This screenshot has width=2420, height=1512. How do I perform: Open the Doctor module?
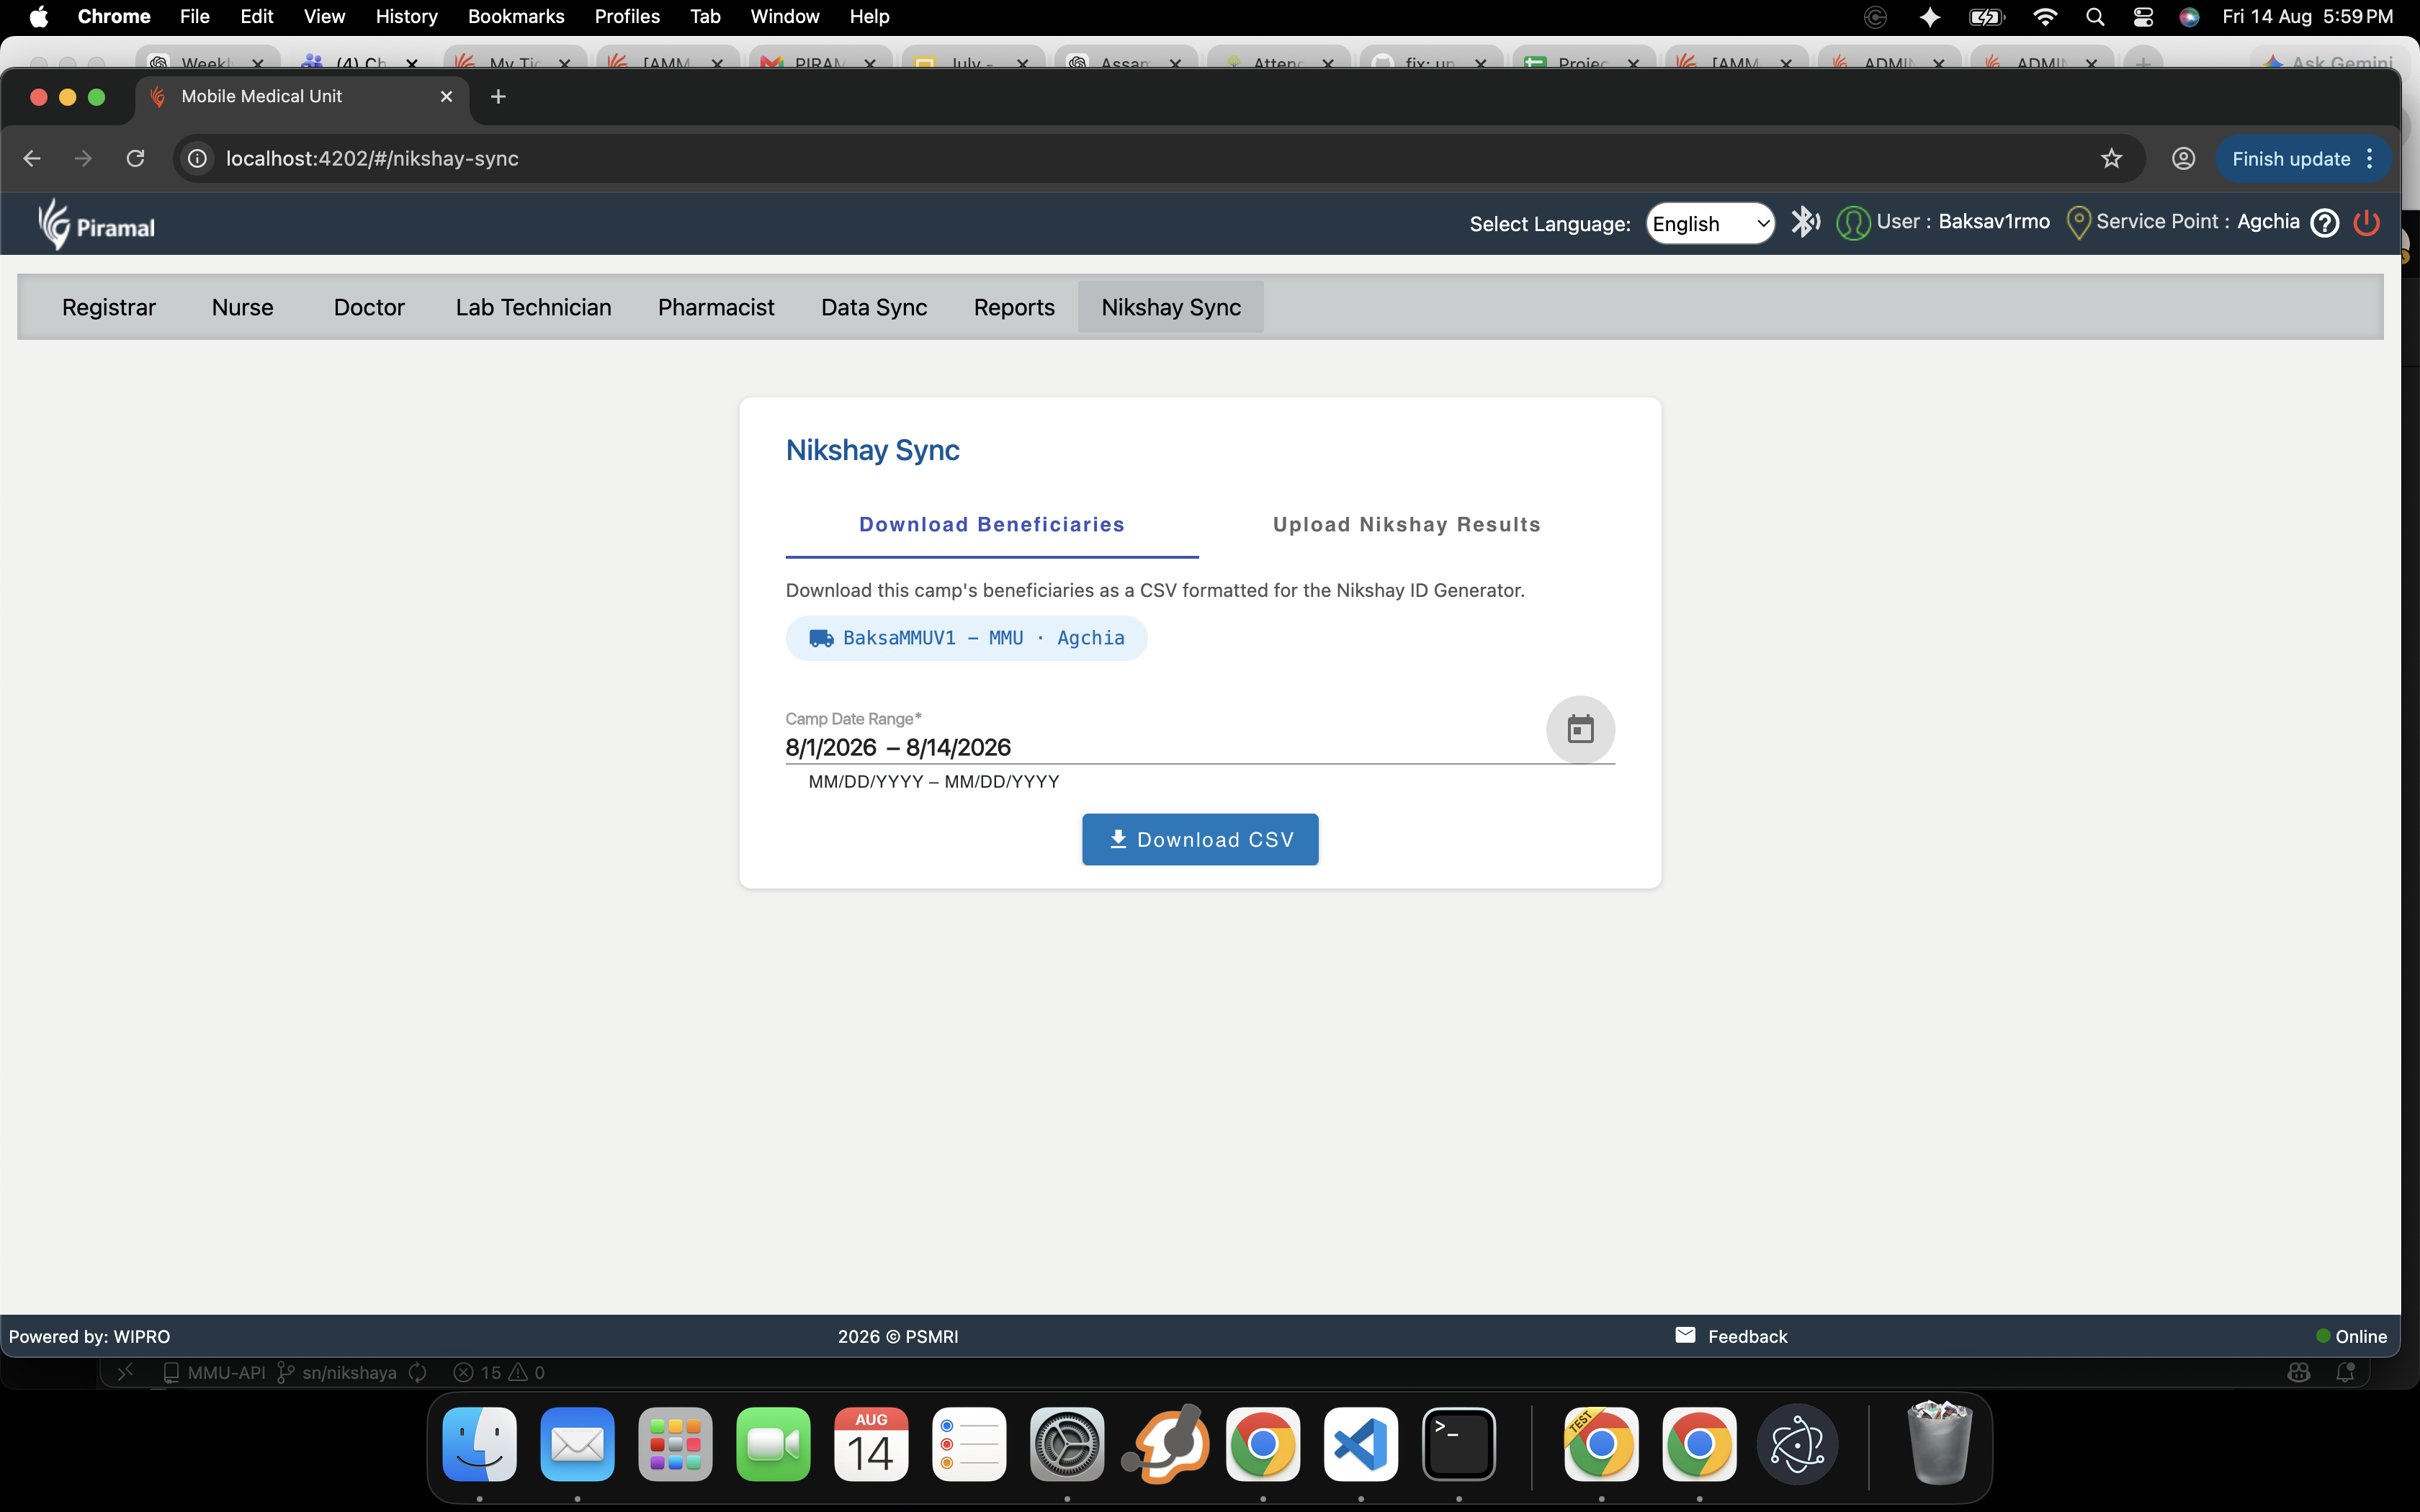[x=369, y=307]
